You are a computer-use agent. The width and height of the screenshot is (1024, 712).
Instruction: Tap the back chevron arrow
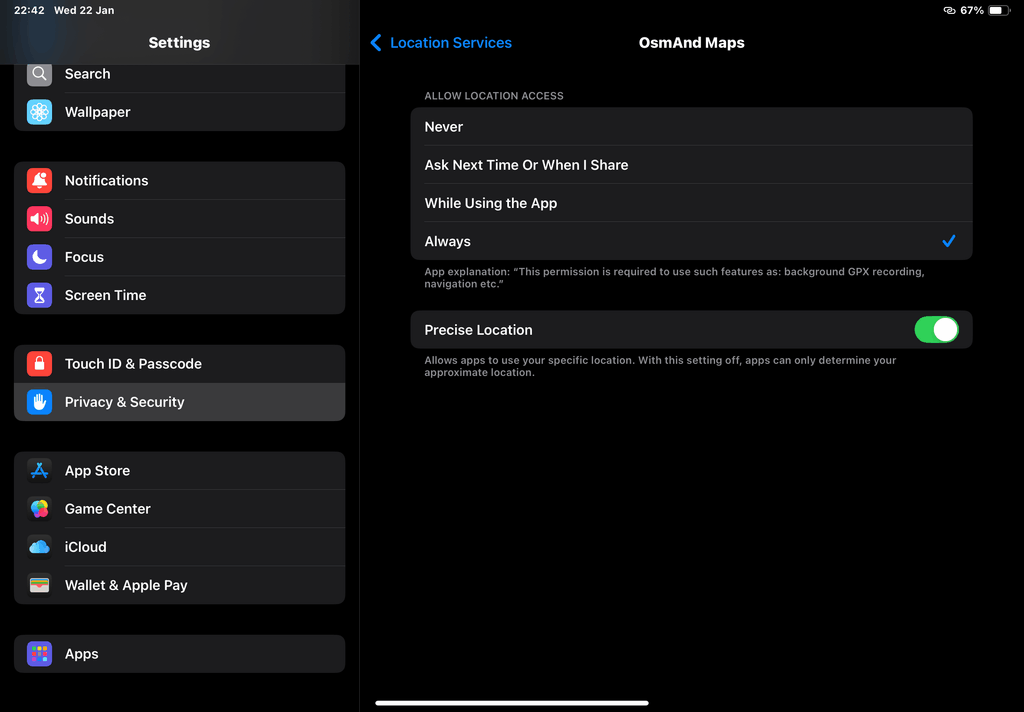[376, 42]
